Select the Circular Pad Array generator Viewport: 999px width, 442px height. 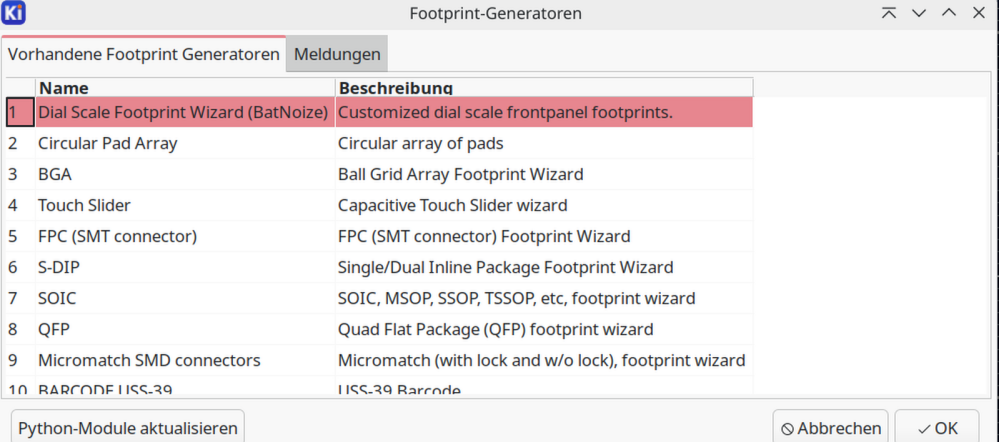point(108,143)
